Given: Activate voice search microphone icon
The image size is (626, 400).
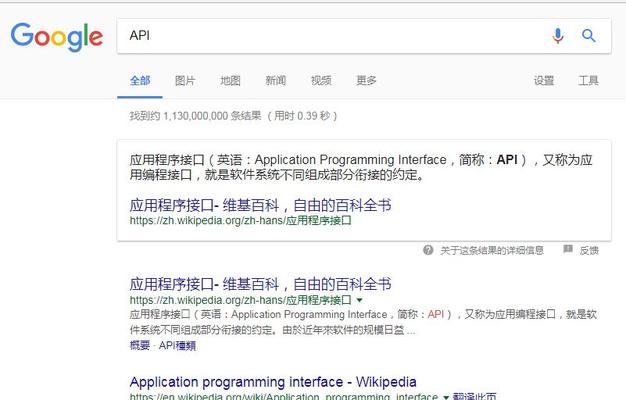Looking at the screenshot, I should [558, 36].
